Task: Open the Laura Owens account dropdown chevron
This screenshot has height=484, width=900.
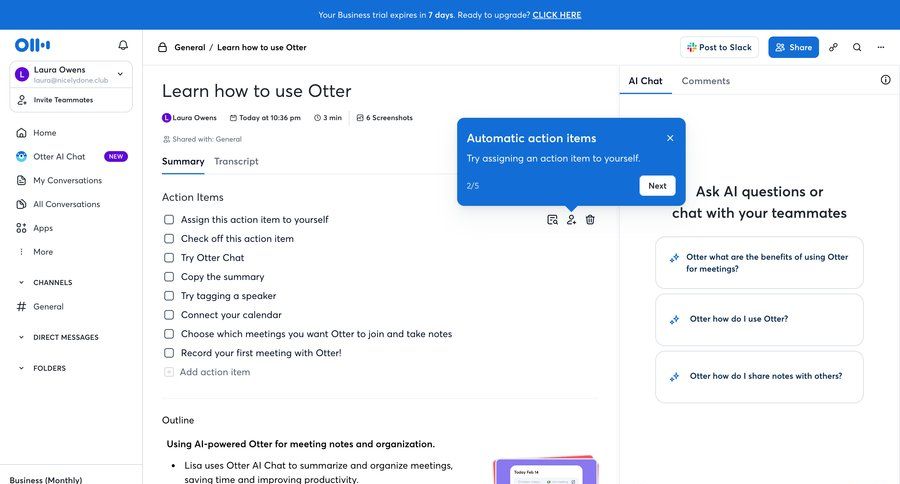Action: pos(120,73)
